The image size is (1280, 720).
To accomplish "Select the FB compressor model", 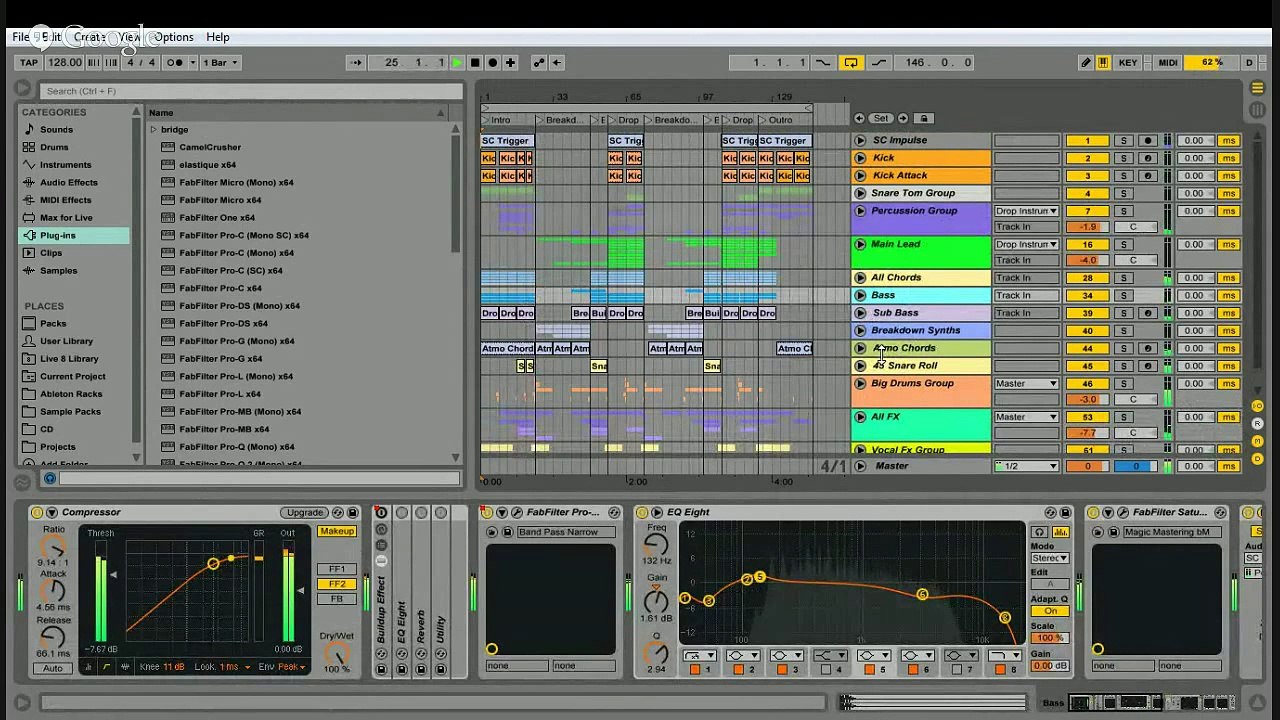I will pyautogui.click(x=337, y=599).
